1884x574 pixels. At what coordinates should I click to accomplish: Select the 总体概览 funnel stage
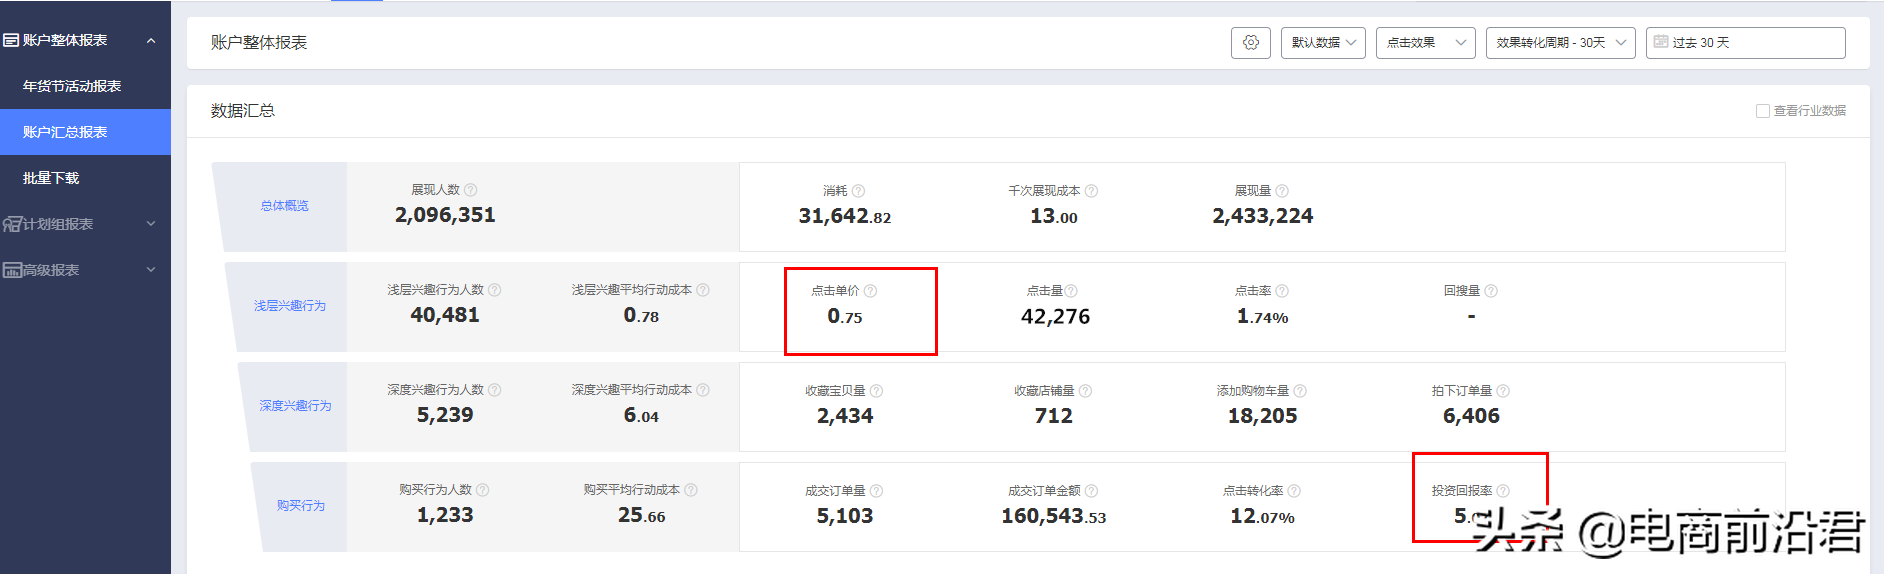point(284,206)
